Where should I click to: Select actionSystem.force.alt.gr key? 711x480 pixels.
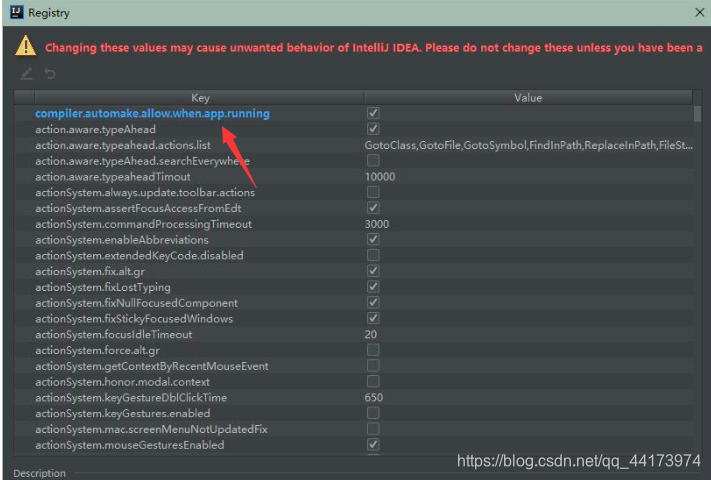coord(97,350)
